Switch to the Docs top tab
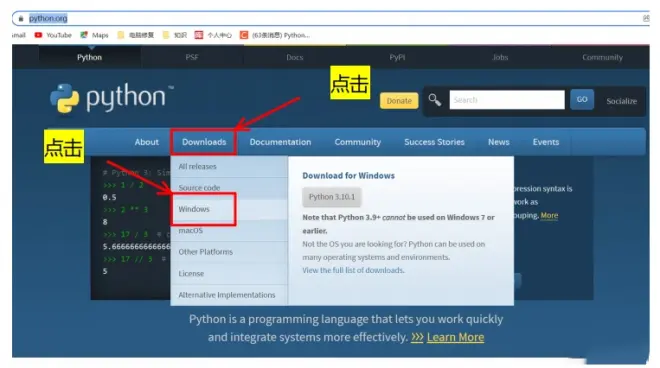660x368 pixels. [x=295, y=57]
